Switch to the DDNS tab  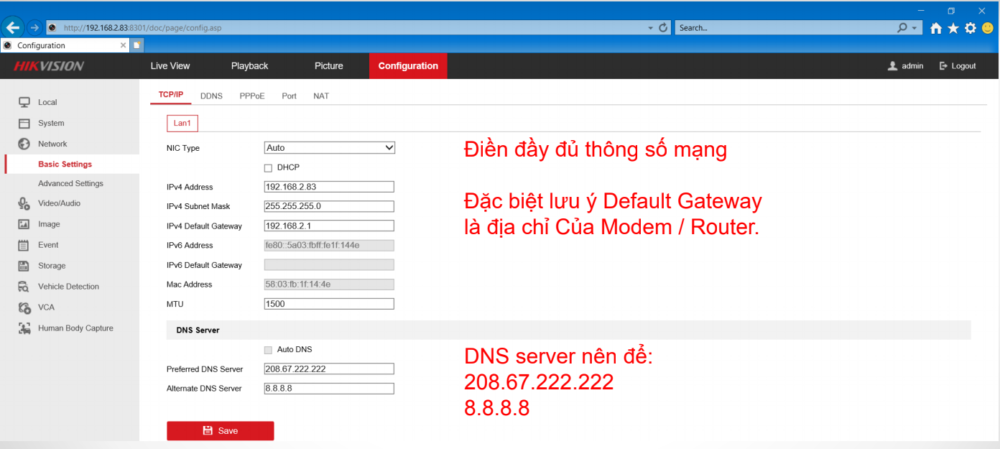pos(211,96)
